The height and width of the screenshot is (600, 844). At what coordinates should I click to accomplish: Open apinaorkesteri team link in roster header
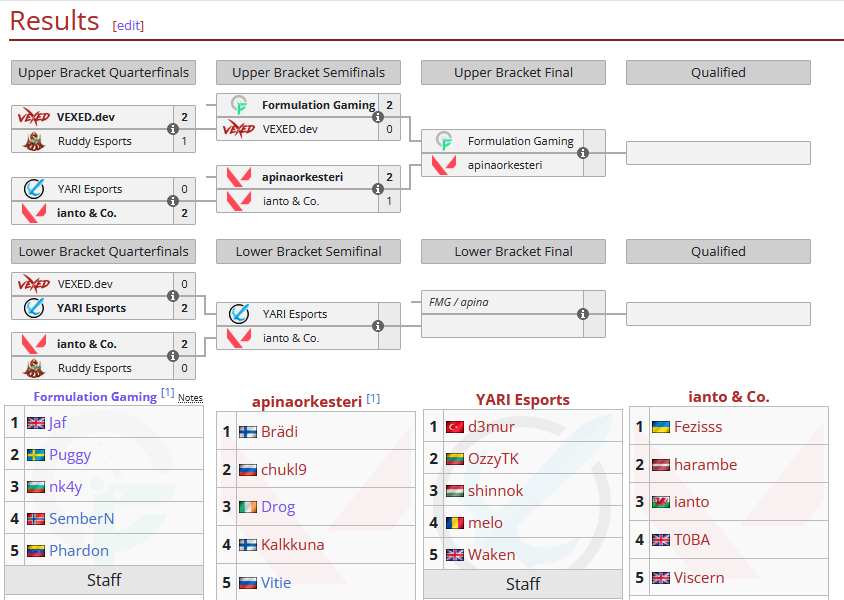(307, 402)
